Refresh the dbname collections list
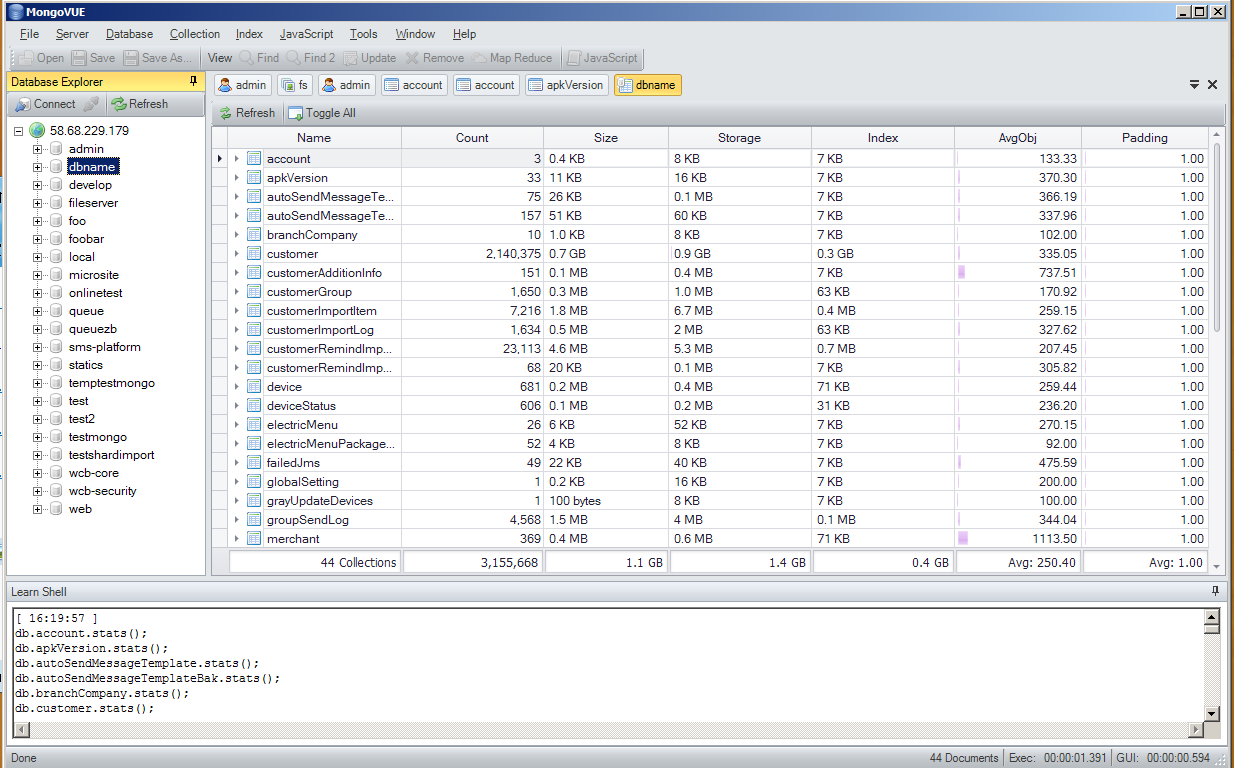The width and height of the screenshot is (1234, 768). point(246,113)
